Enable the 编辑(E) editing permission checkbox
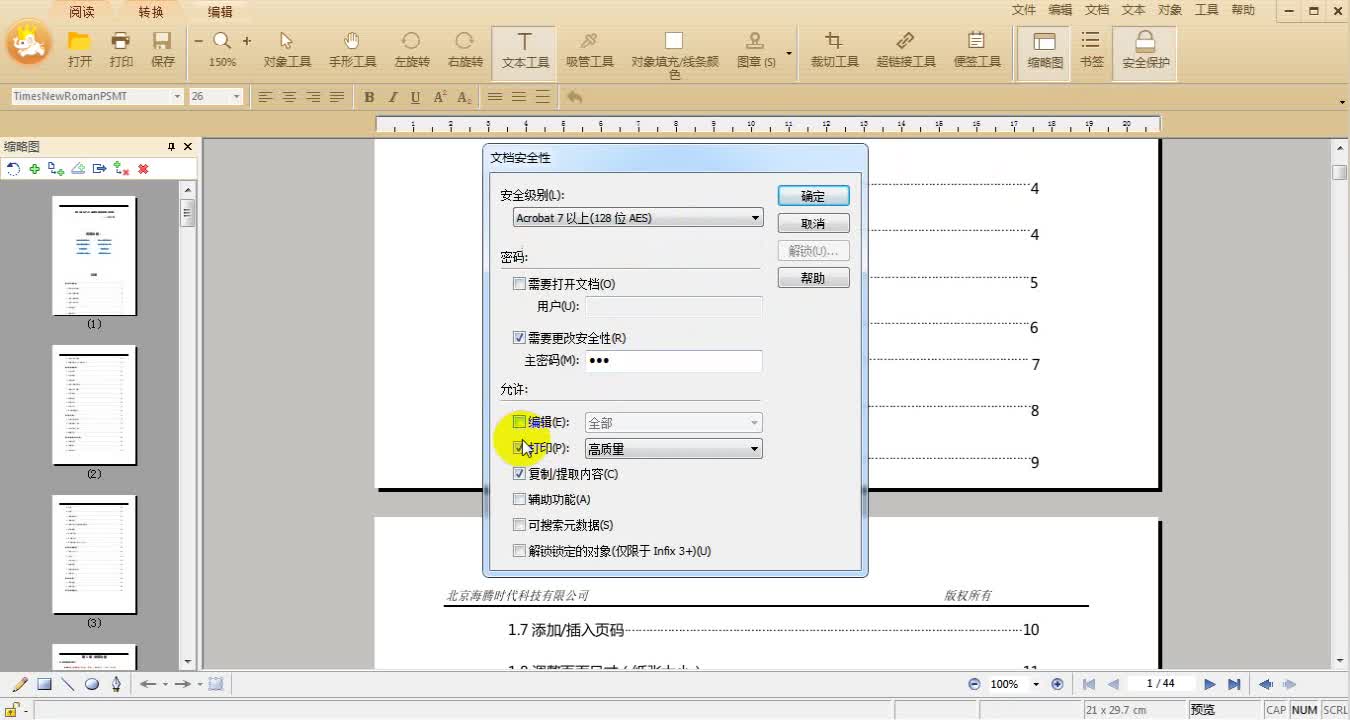 [519, 422]
